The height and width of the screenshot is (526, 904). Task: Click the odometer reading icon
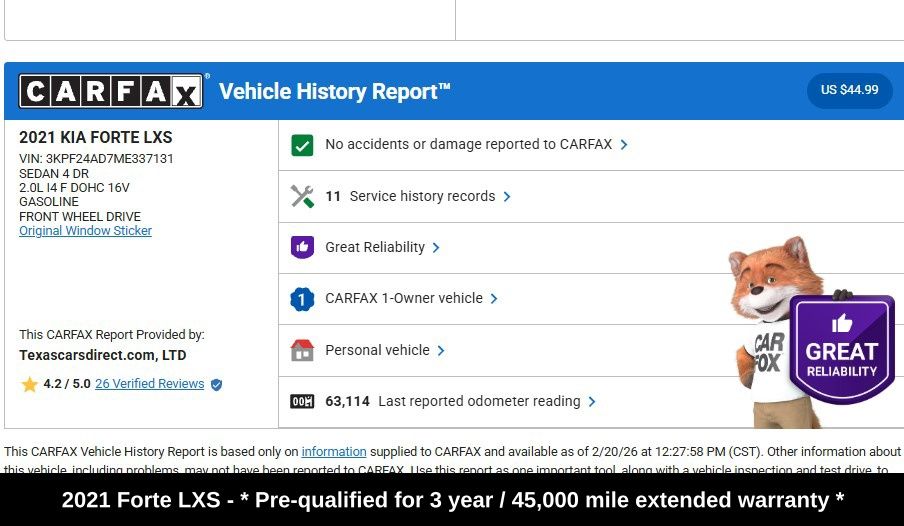click(302, 402)
